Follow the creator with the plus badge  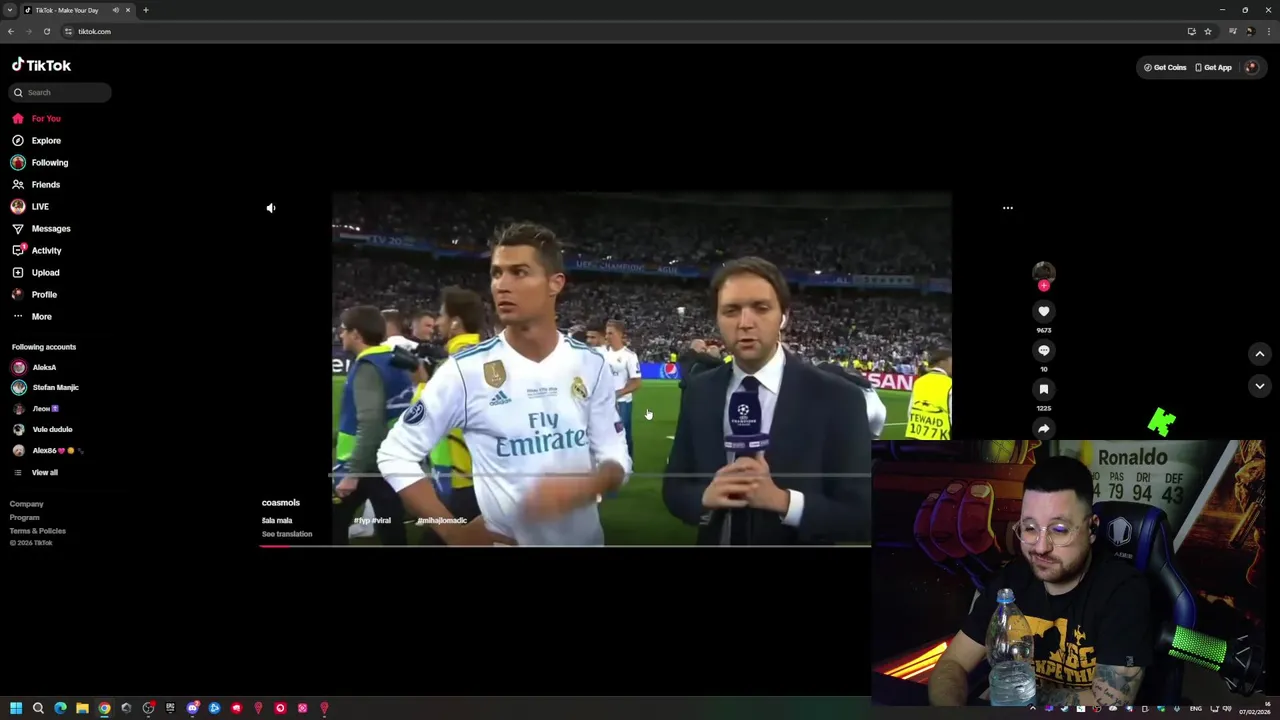(x=1044, y=286)
